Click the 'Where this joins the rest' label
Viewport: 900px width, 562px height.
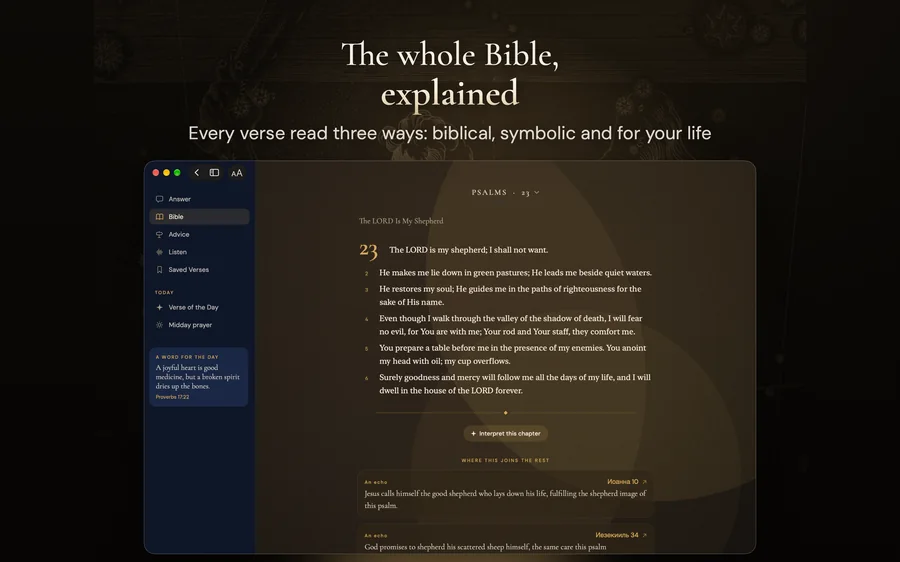pos(505,460)
